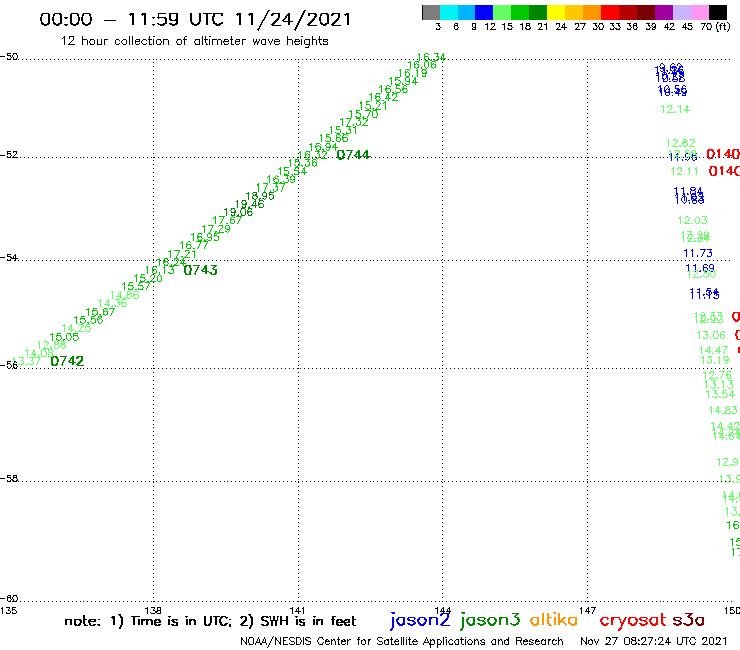Click the blue value 11.73
This screenshot has height=650, width=740.
(x=698, y=253)
